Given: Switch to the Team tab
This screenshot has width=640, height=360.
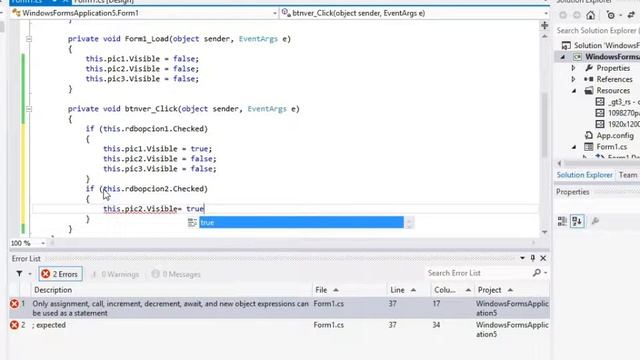Looking at the screenshot, I should pos(628,175).
